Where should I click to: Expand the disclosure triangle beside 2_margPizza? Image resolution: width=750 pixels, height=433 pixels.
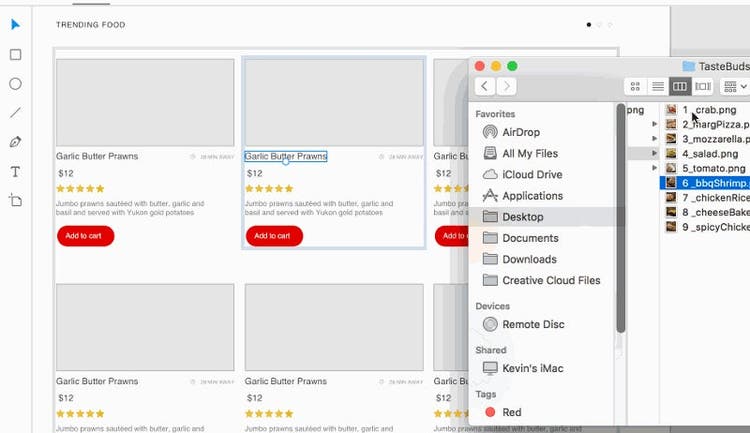coord(655,125)
